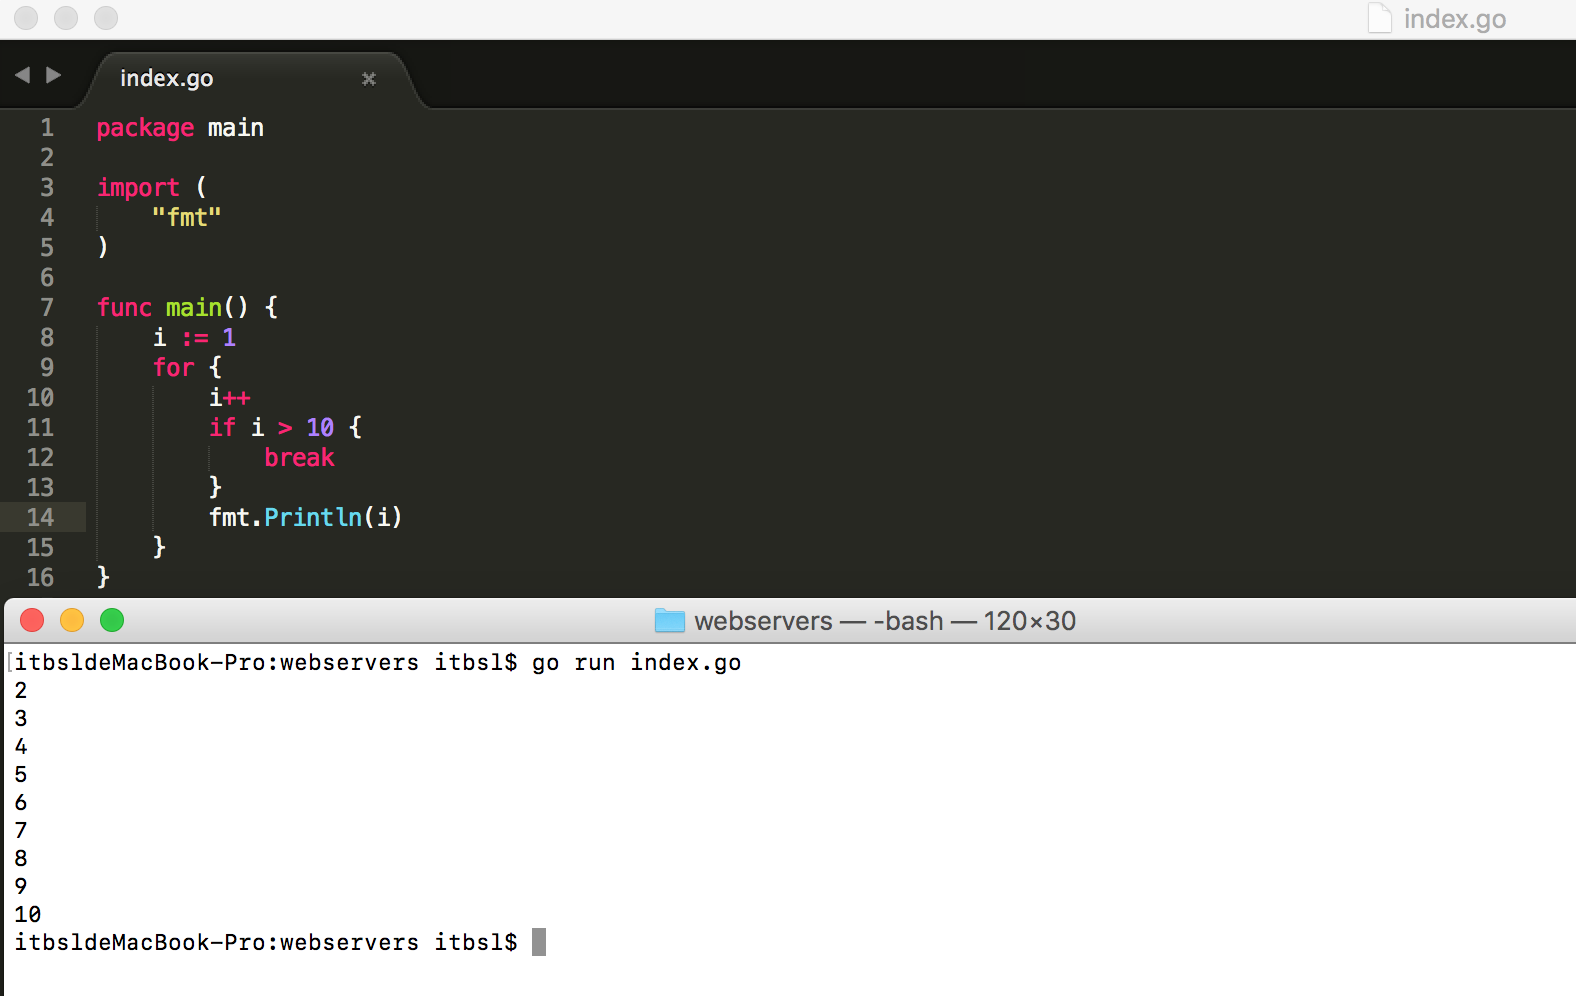Screen dimensions: 1576x996
Task: Click the editor window's grey zoom button
Action: point(106,18)
